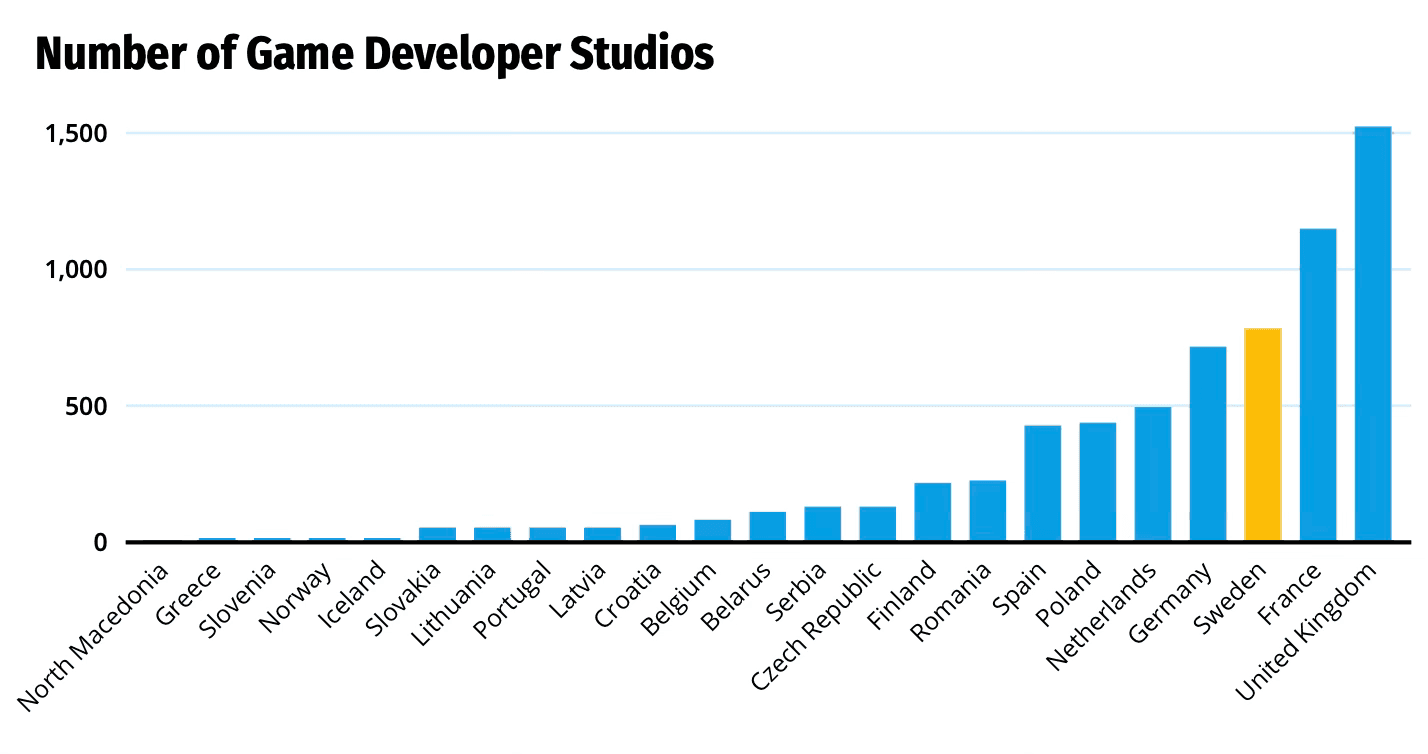Select the Germany bar
This screenshot has height=754, width=1428.
click(1208, 445)
